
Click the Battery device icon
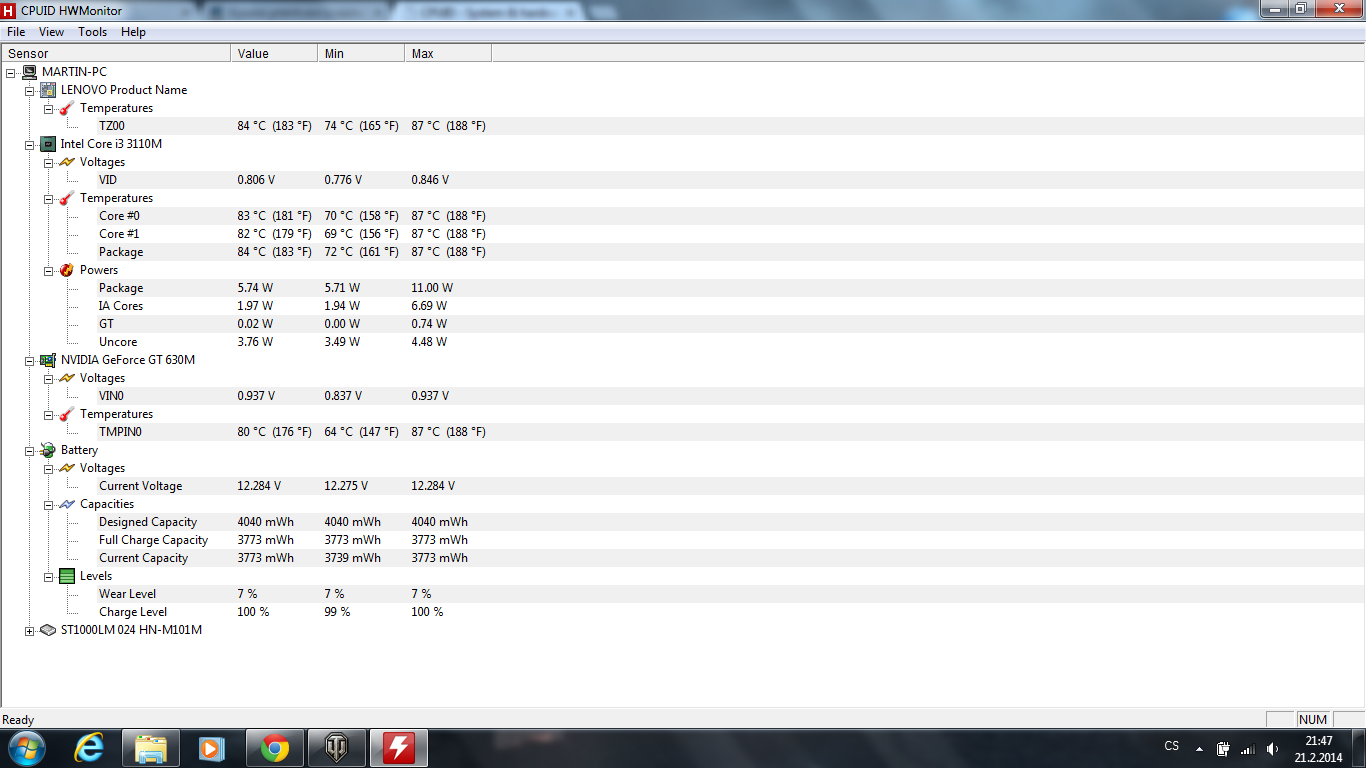click(48, 450)
